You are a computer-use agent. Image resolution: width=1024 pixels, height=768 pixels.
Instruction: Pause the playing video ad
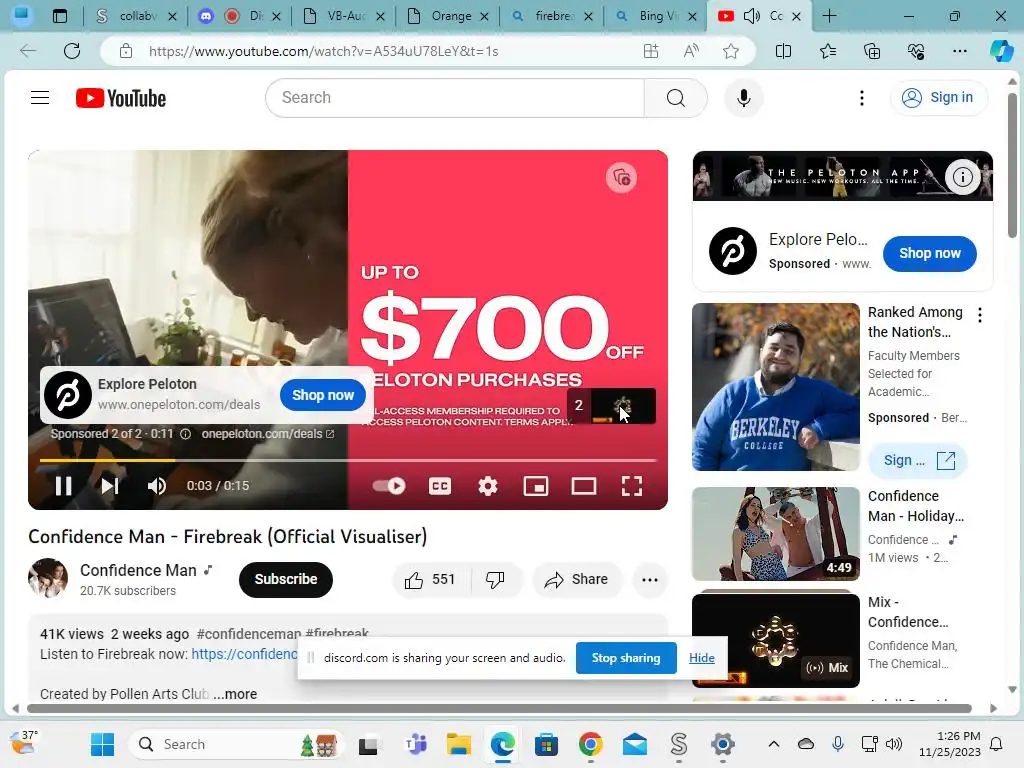[63, 486]
